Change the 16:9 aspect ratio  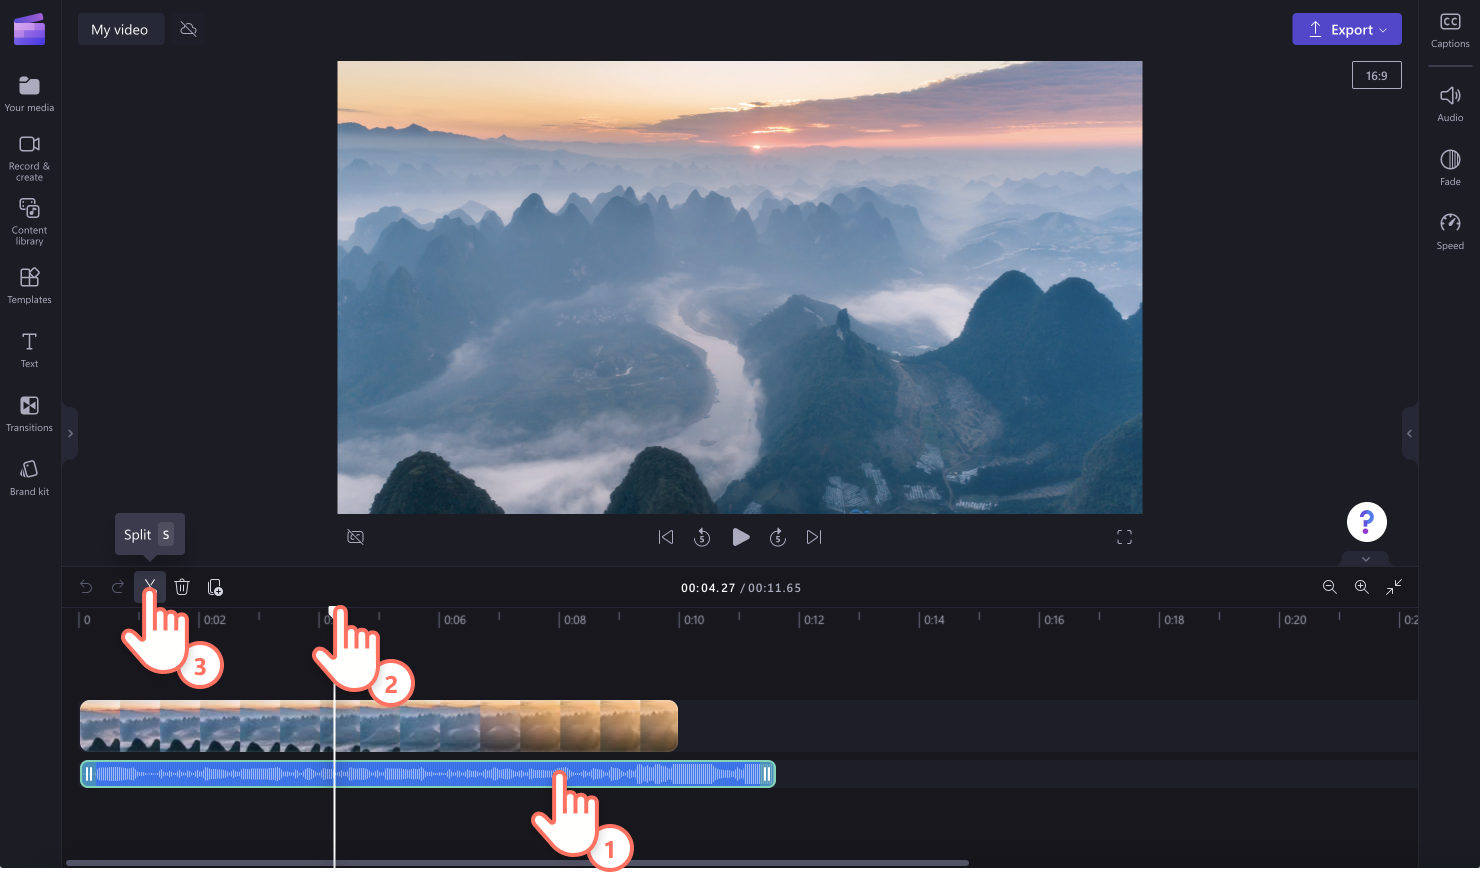coord(1377,75)
